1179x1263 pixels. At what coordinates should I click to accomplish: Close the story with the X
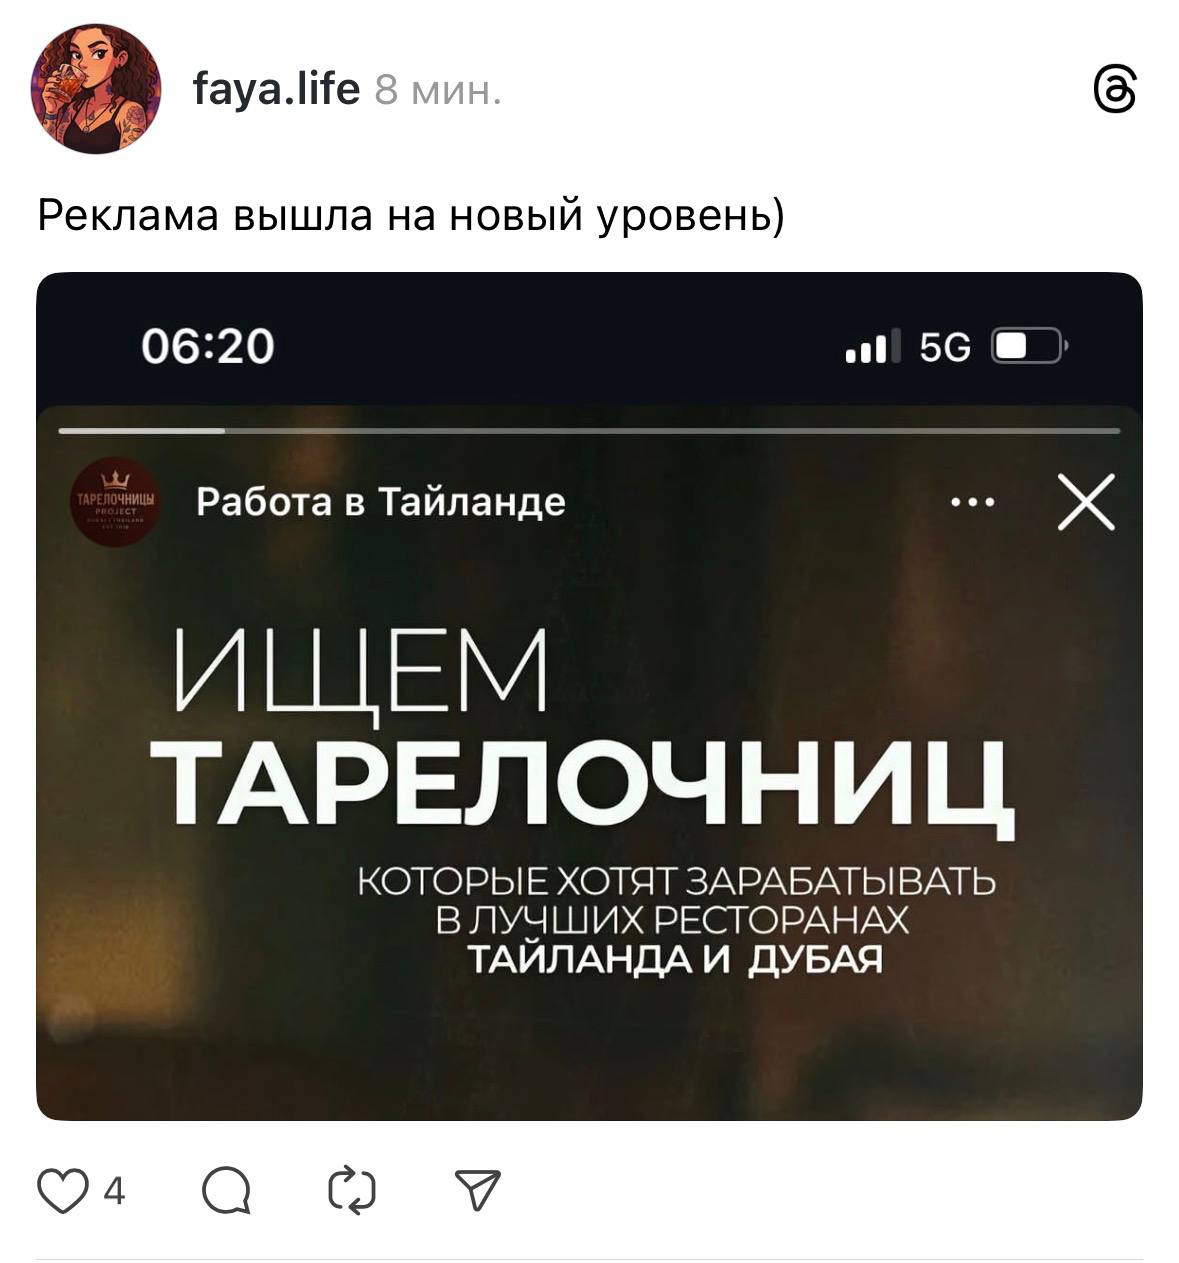tap(1086, 502)
